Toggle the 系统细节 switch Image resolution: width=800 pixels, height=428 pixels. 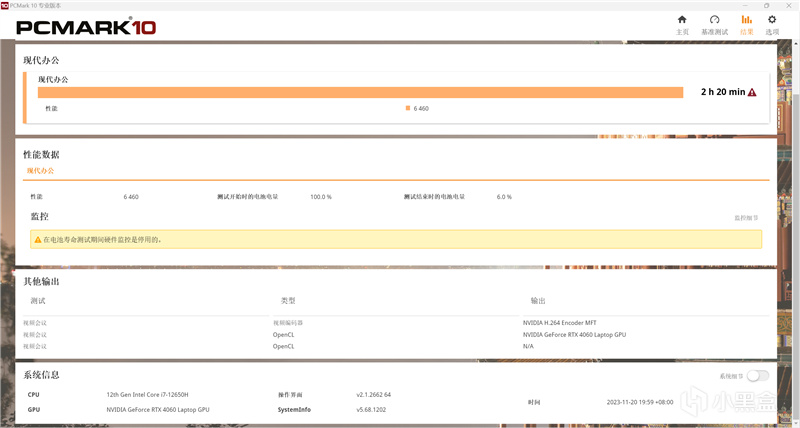(x=758, y=376)
